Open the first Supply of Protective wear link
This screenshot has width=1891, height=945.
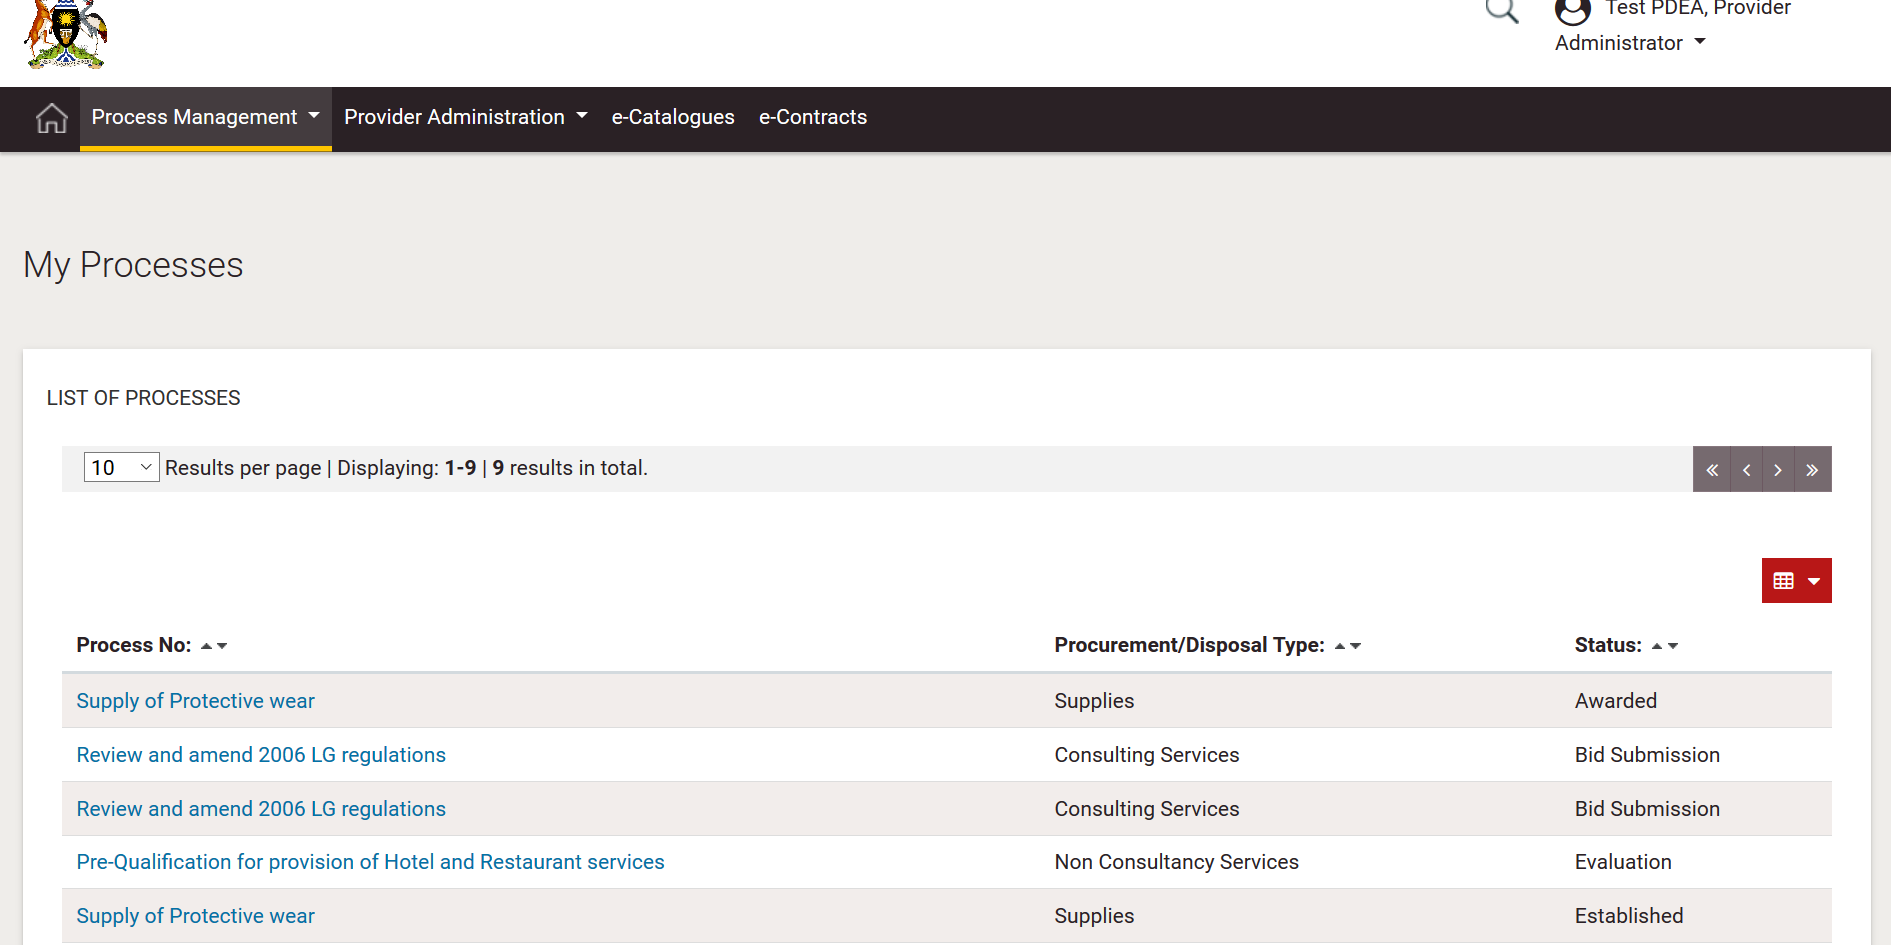click(195, 701)
